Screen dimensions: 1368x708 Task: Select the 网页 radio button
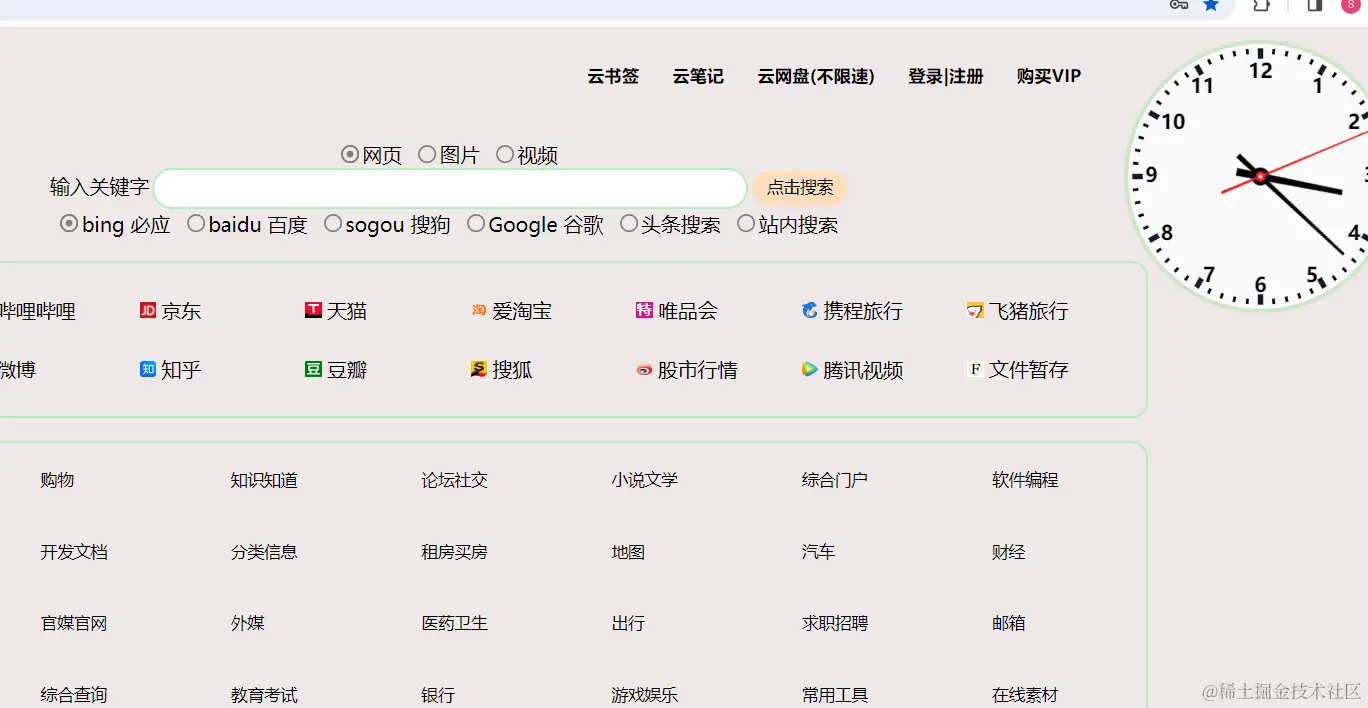point(350,154)
